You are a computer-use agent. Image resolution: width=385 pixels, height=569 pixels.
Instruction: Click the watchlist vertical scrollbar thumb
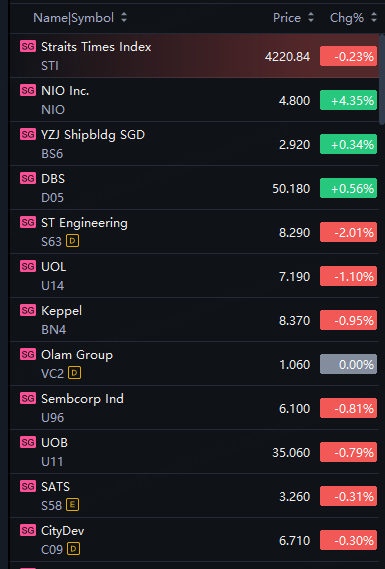[382, 79]
